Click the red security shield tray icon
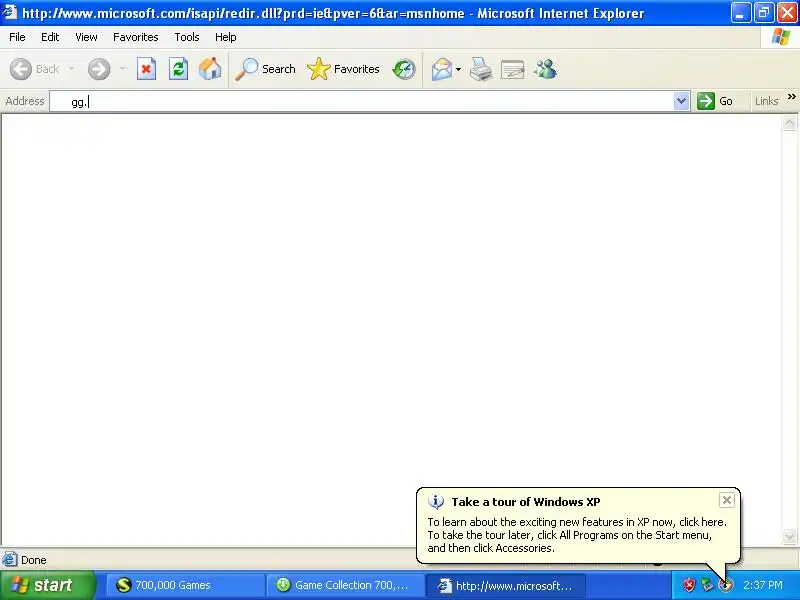 tap(689, 585)
